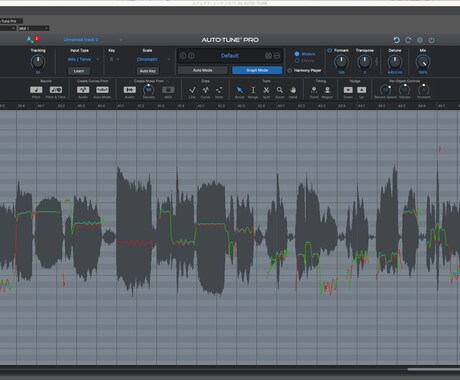
Task: Select the Range tool
Action: 253,90
